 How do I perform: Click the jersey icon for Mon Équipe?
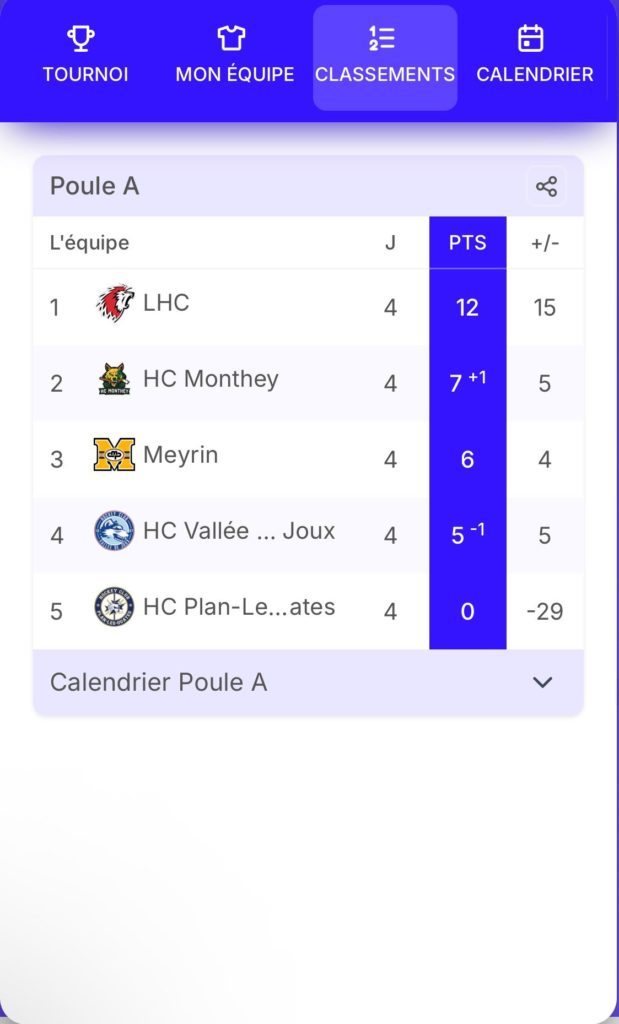(231, 39)
